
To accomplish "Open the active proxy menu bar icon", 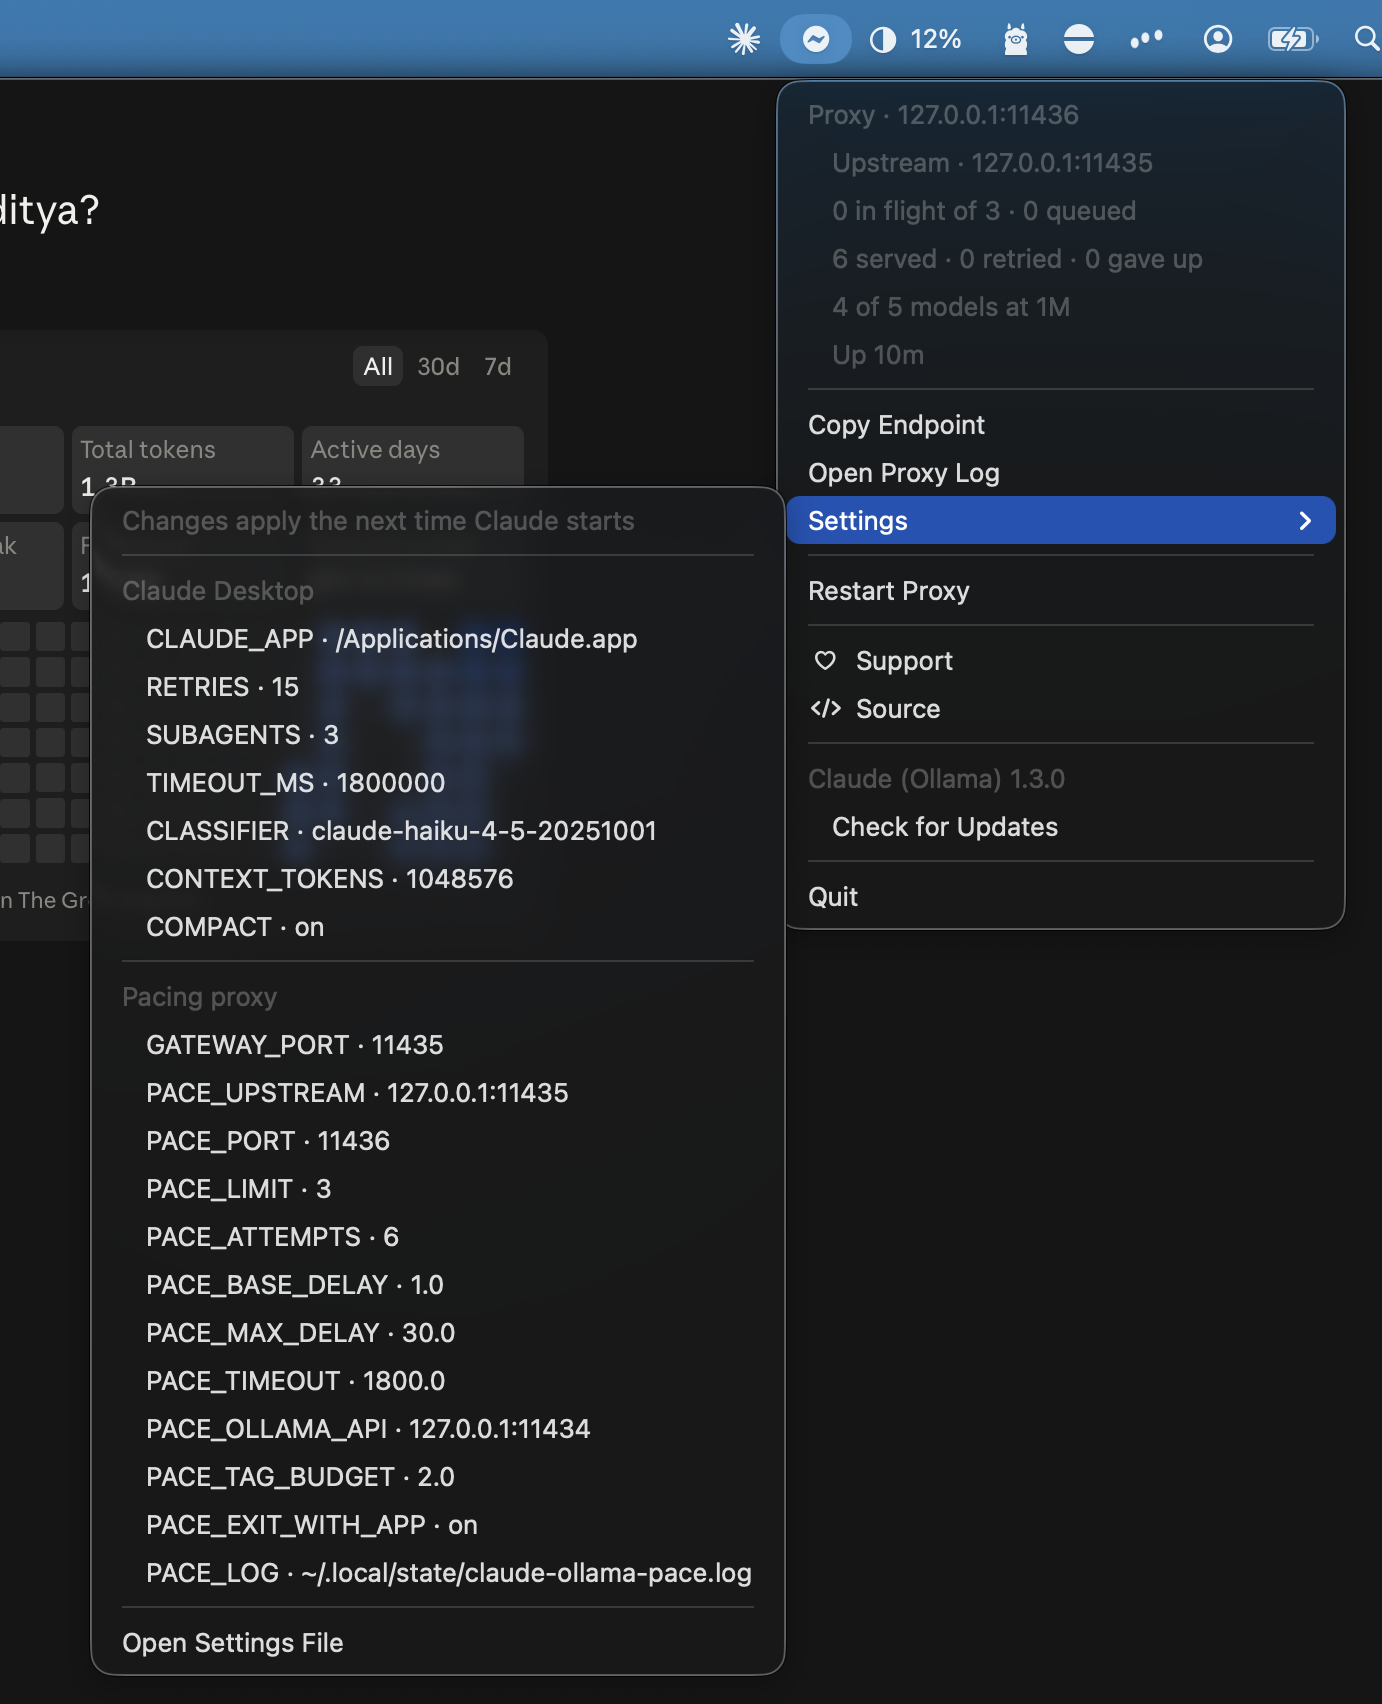I will point(816,39).
